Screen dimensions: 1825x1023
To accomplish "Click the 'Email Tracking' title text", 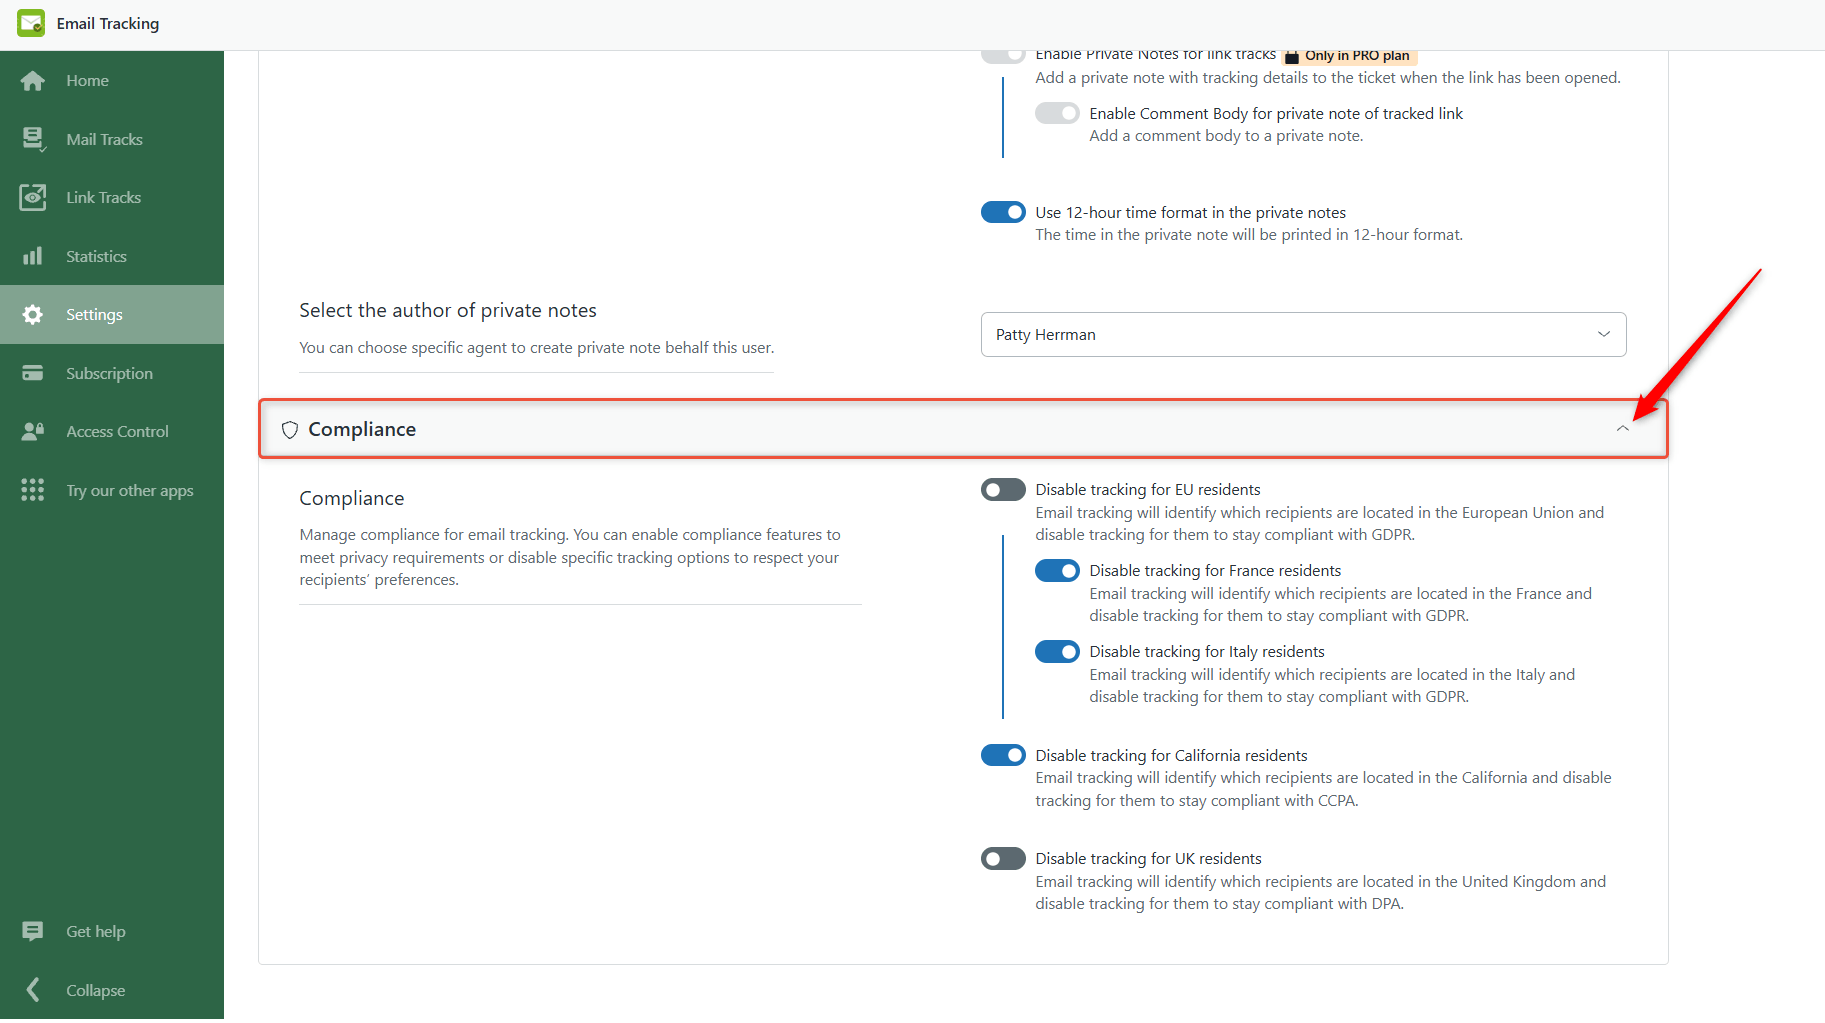I will [108, 23].
